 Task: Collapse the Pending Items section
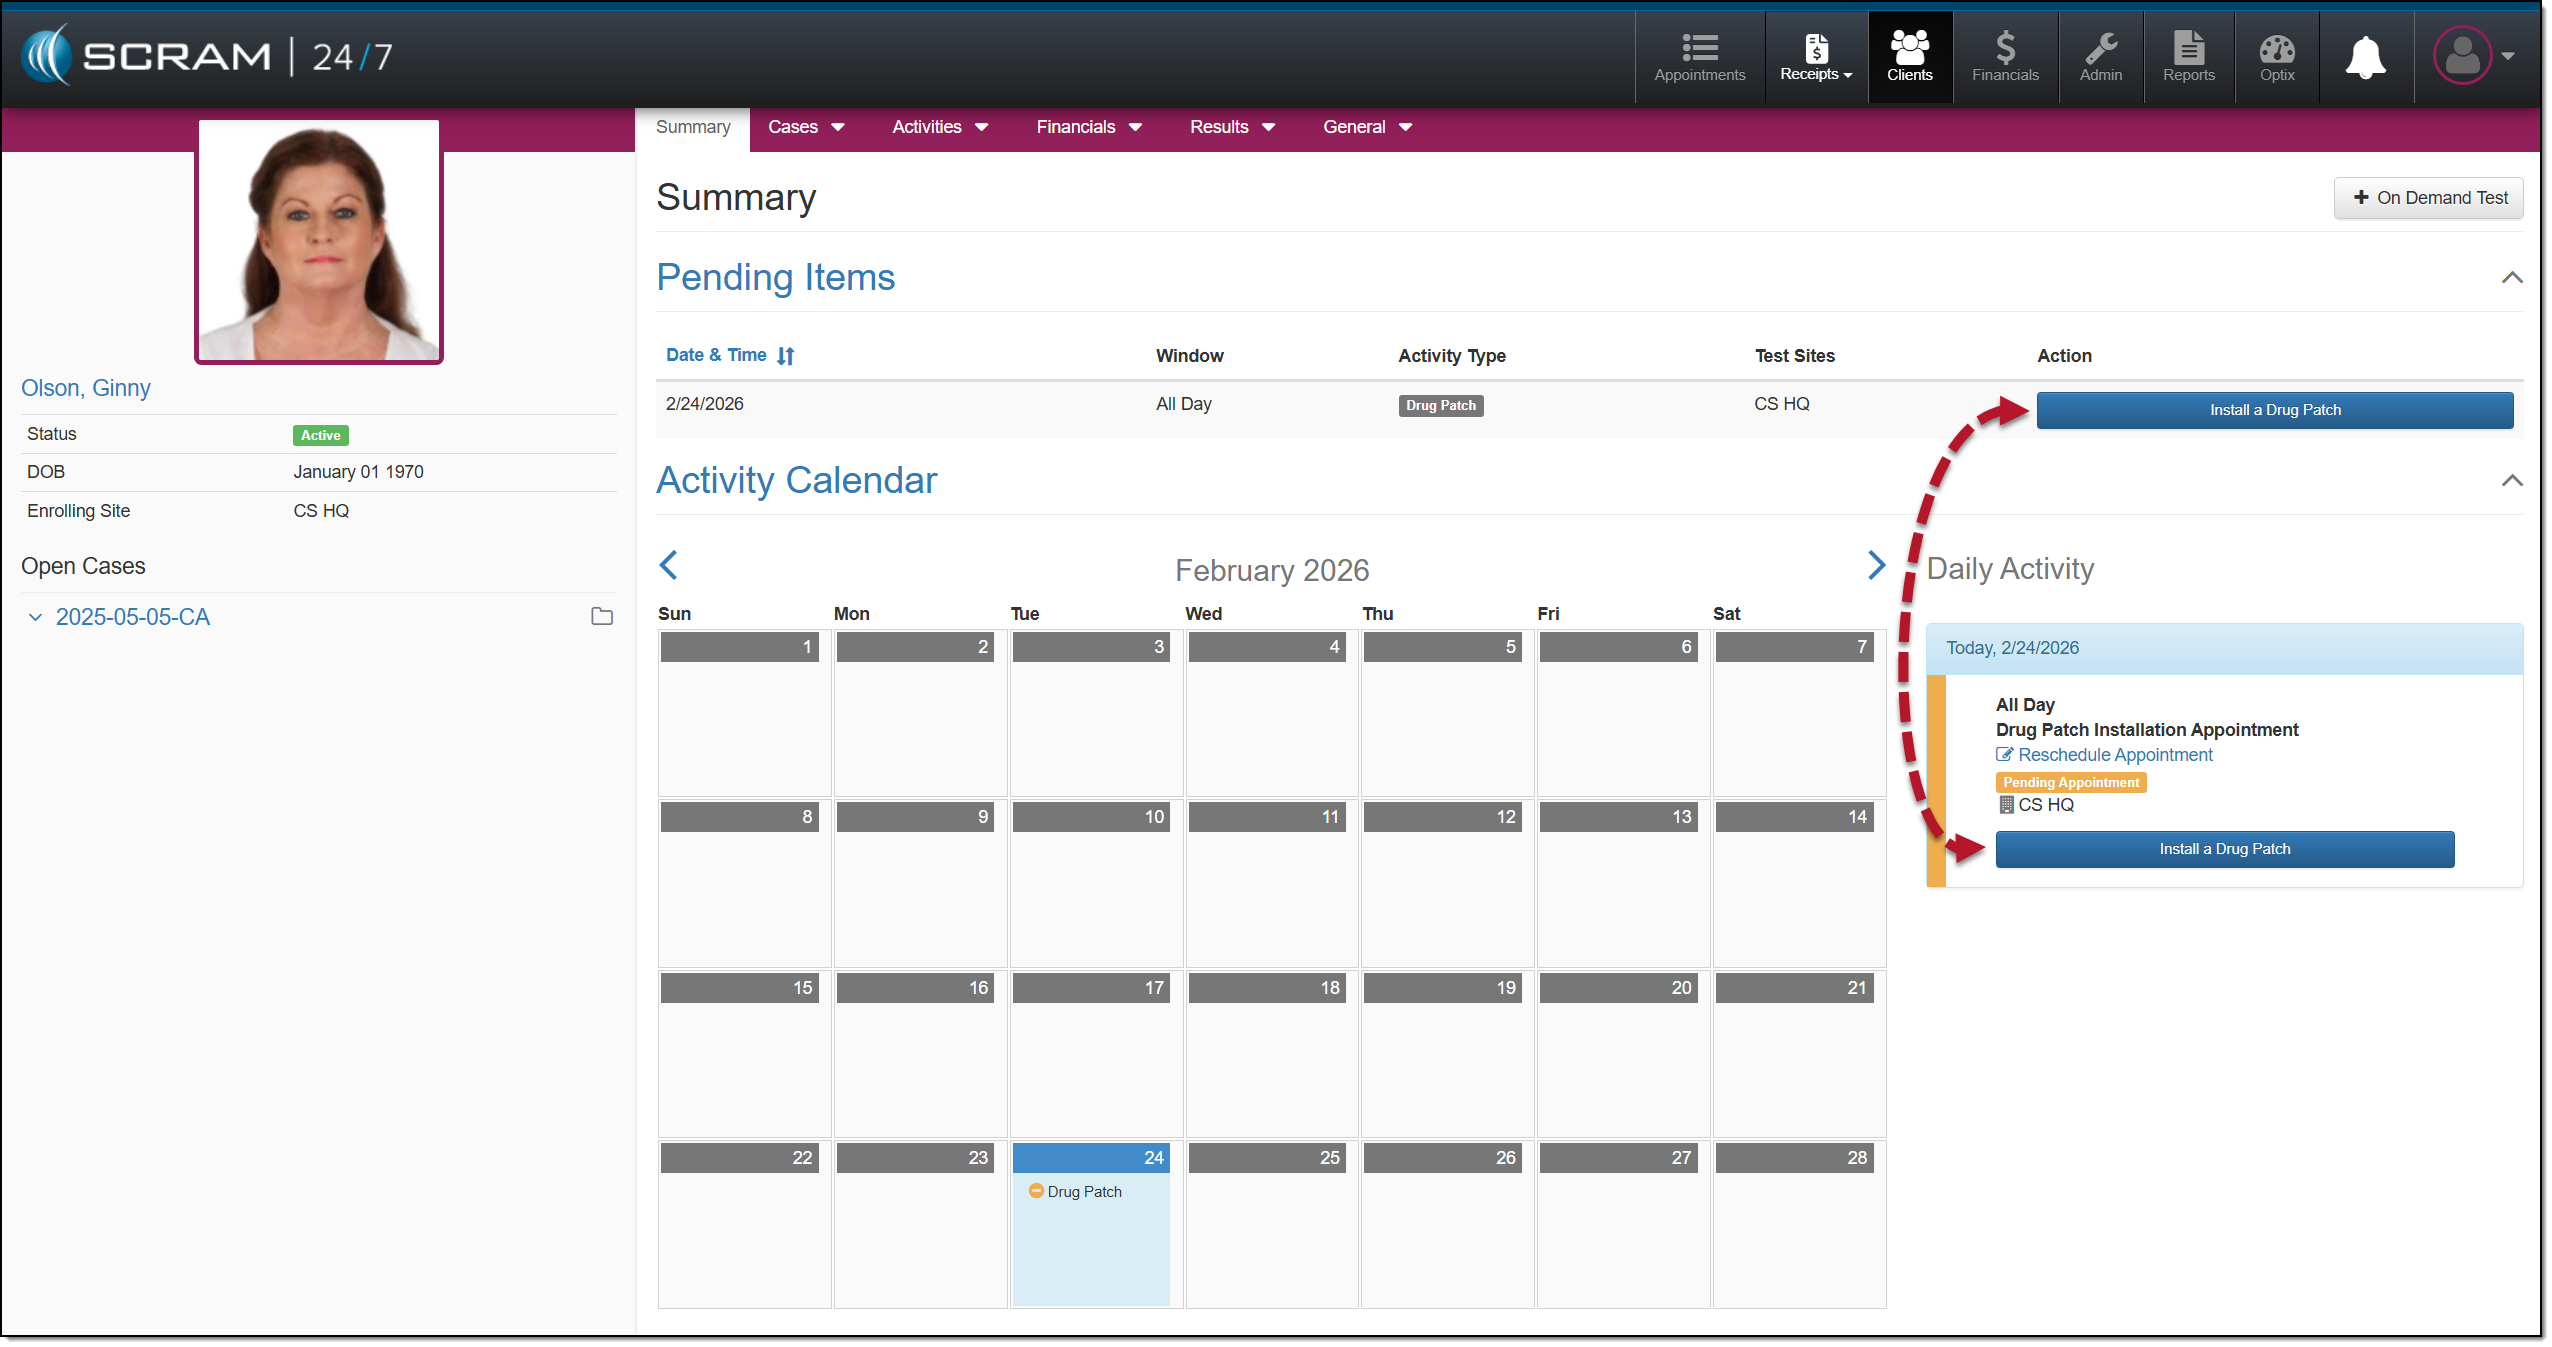[2511, 278]
